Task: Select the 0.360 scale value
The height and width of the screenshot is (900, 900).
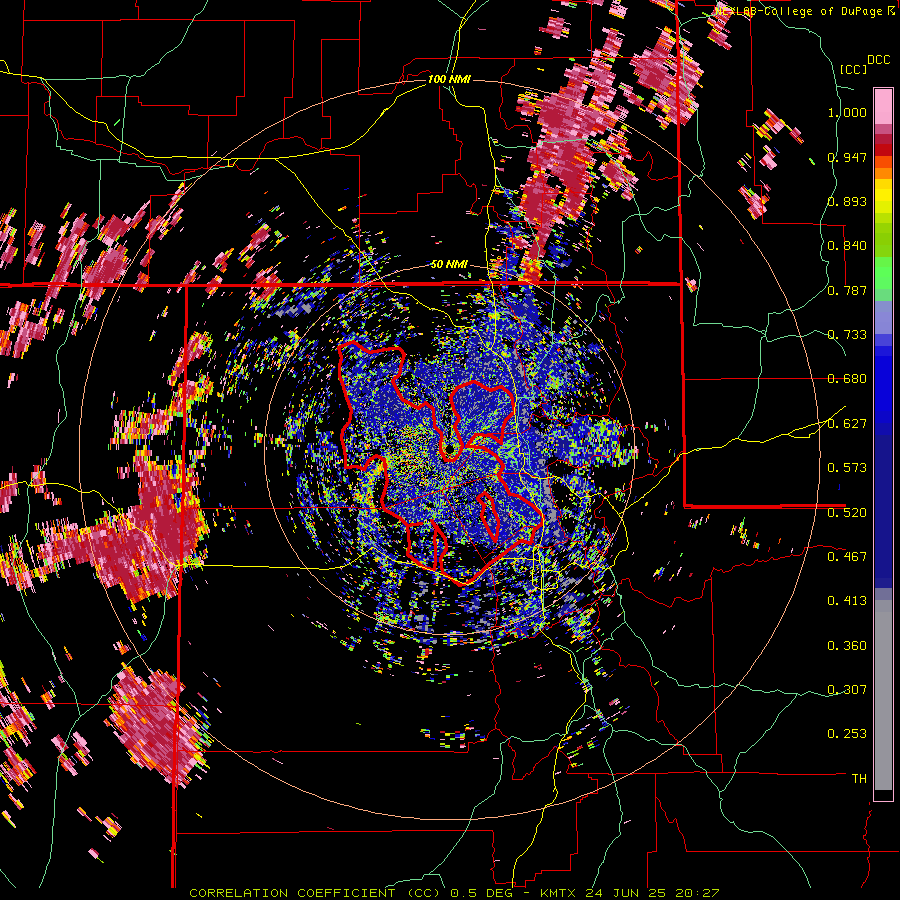Action: click(x=847, y=646)
